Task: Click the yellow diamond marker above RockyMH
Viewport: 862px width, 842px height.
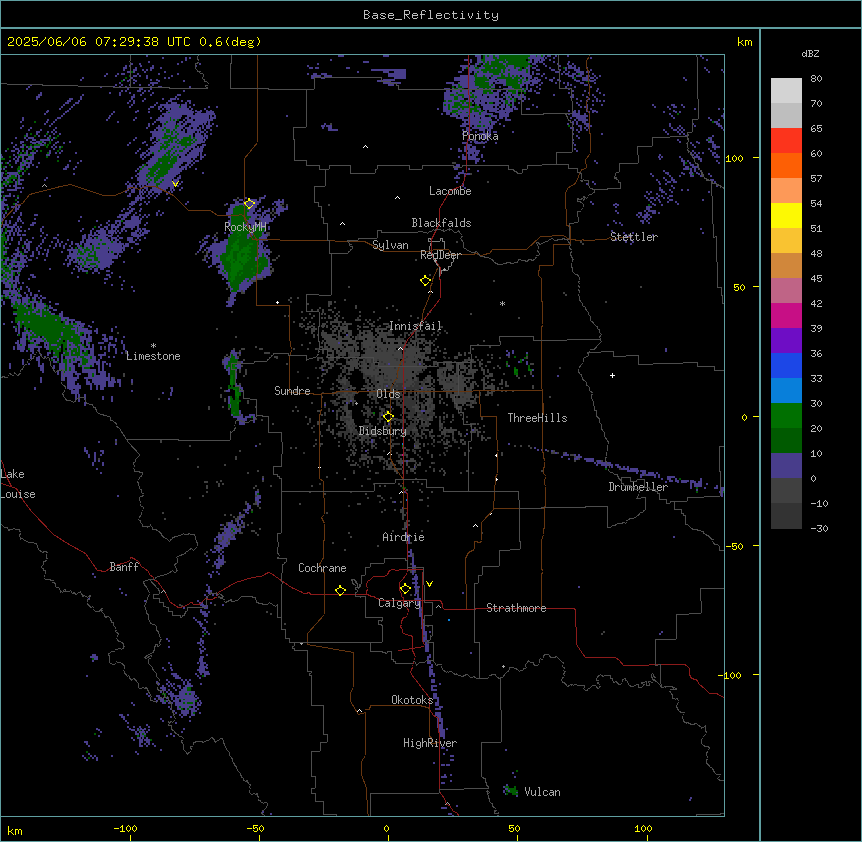Action: (x=249, y=204)
